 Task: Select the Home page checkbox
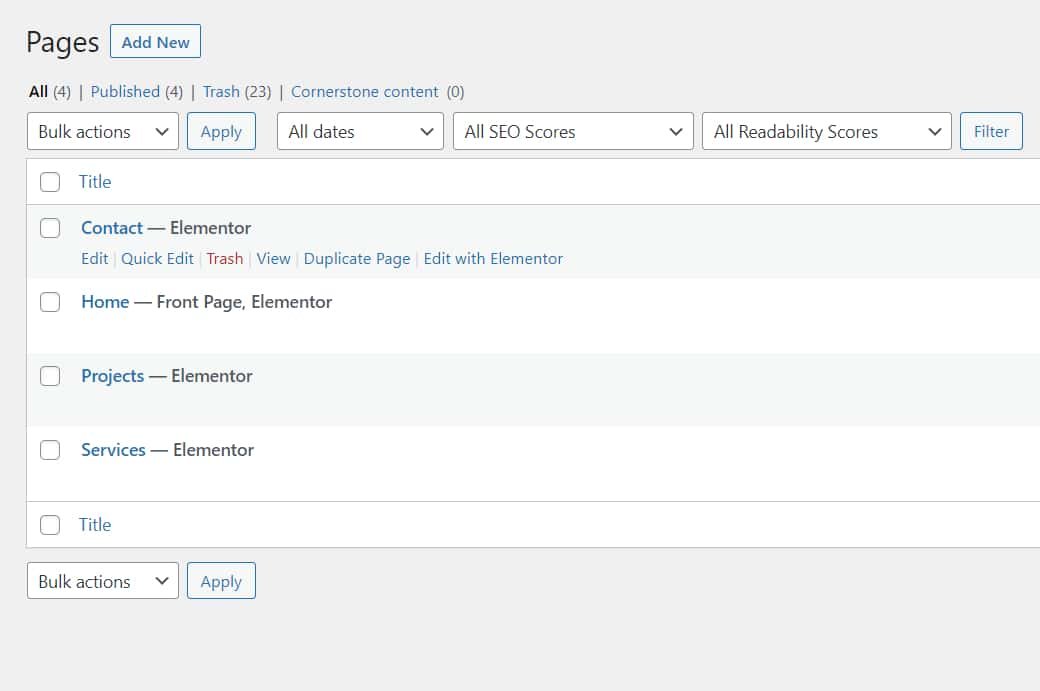click(x=50, y=302)
